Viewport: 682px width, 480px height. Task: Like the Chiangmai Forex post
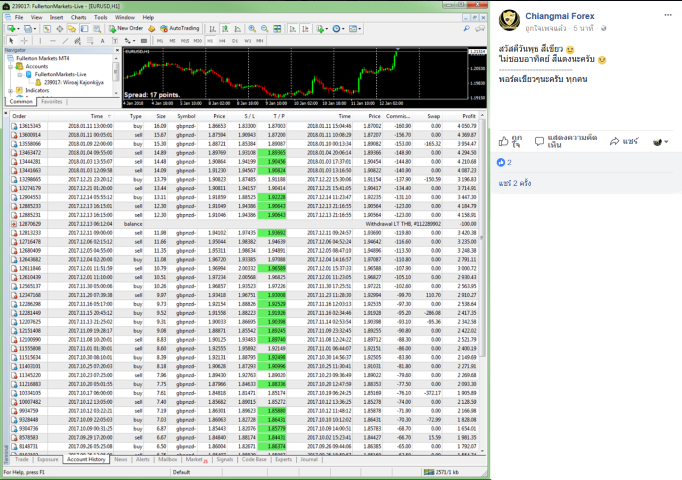point(510,141)
